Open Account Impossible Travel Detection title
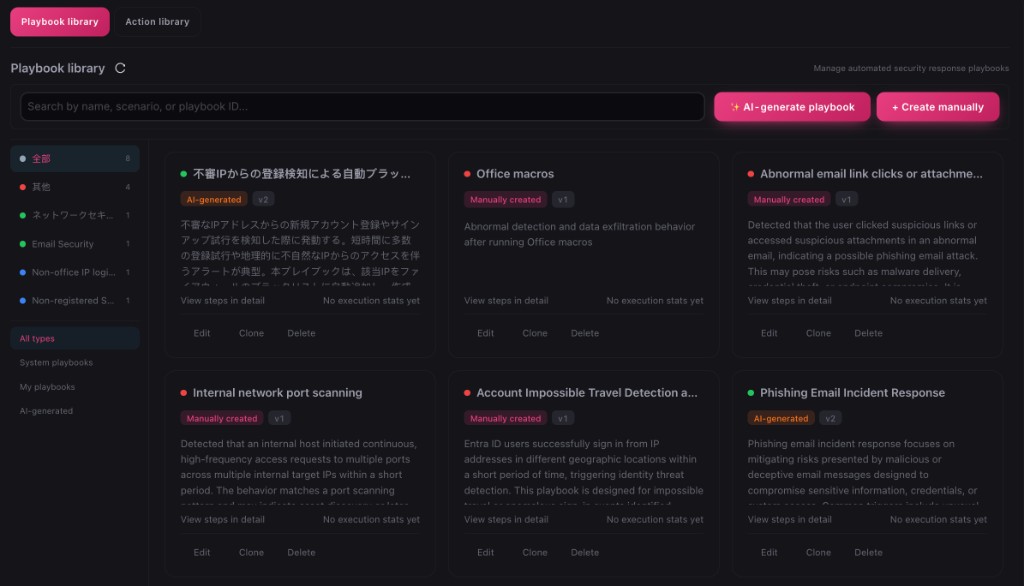Image resolution: width=1024 pixels, height=586 pixels. [x=586, y=393]
